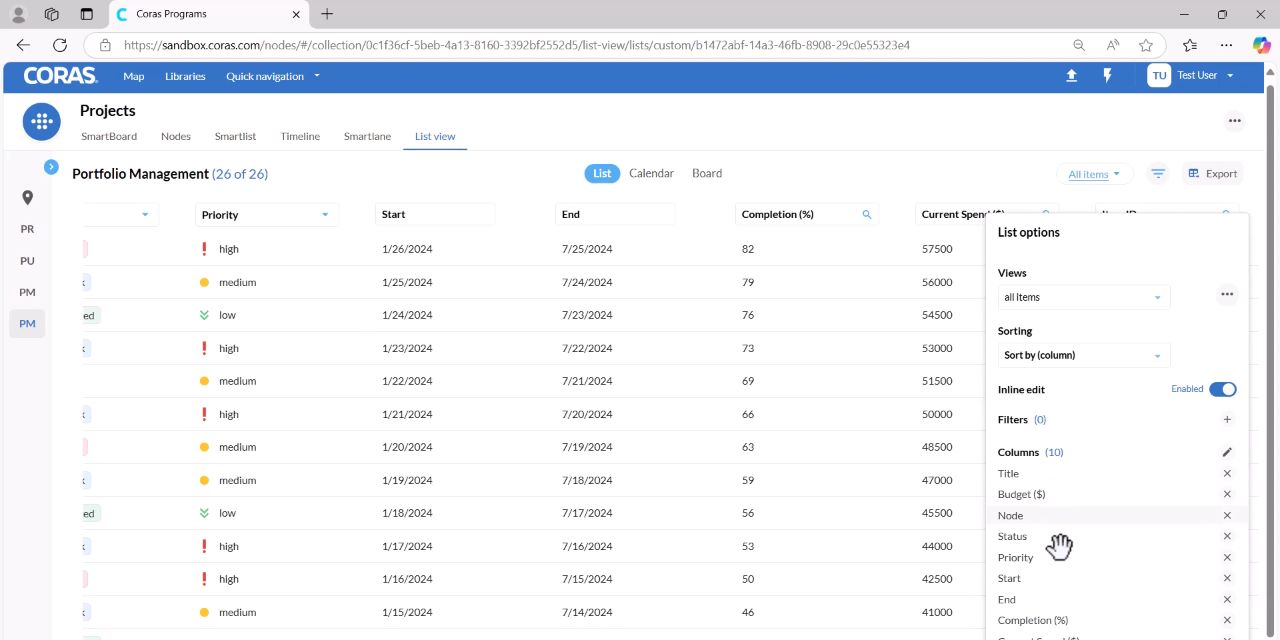
Task: Click the current spent value 53000
Action: click(x=937, y=348)
